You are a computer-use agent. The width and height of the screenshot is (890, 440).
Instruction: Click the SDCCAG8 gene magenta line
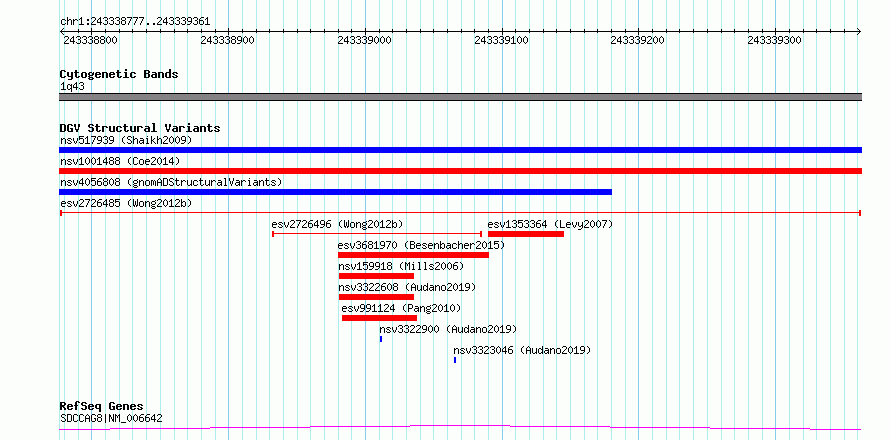(460, 428)
